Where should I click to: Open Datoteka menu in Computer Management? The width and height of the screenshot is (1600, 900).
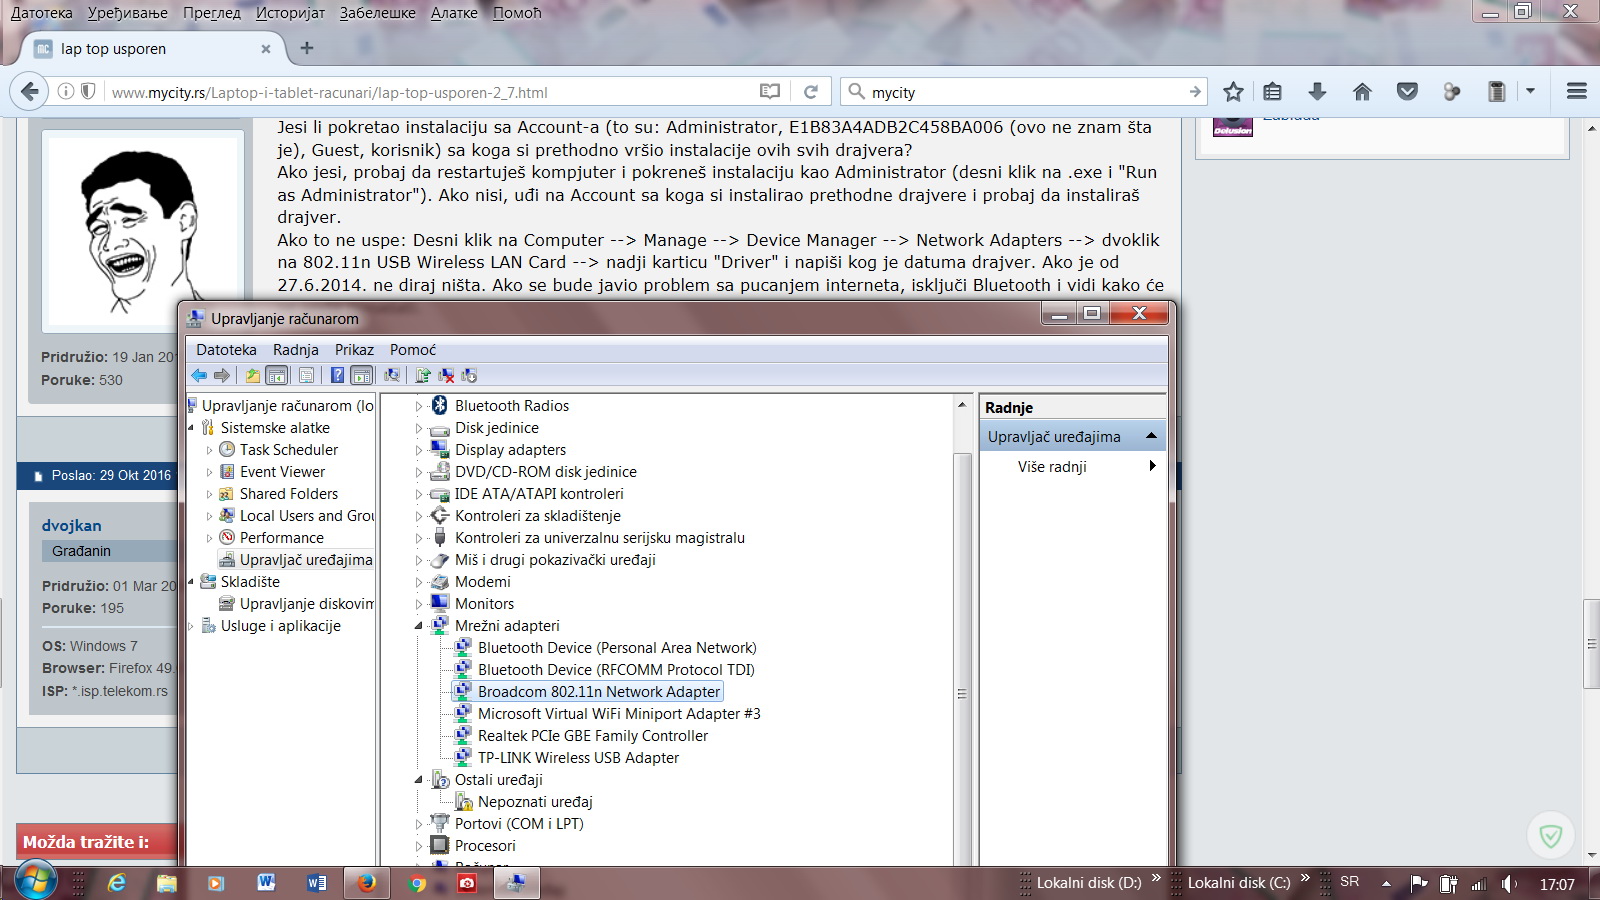[x=226, y=350]
